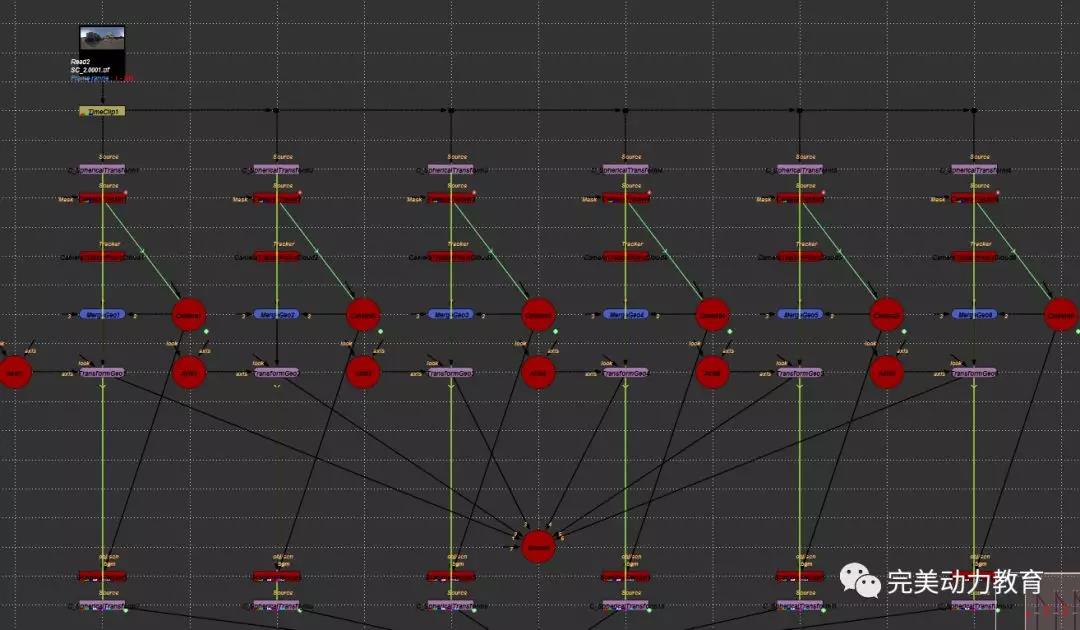Select the Read2 node thumbnail

pyautogui.click(x=102, y=42)
